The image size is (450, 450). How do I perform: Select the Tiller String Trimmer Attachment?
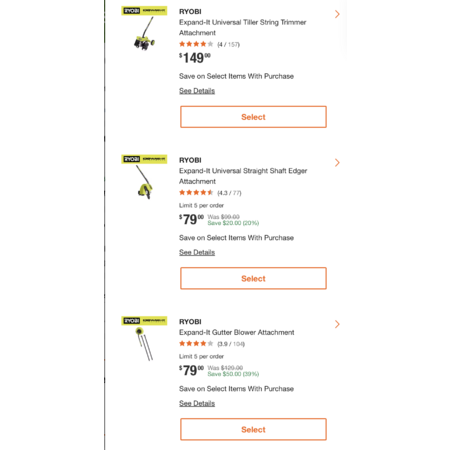[253, 117]
